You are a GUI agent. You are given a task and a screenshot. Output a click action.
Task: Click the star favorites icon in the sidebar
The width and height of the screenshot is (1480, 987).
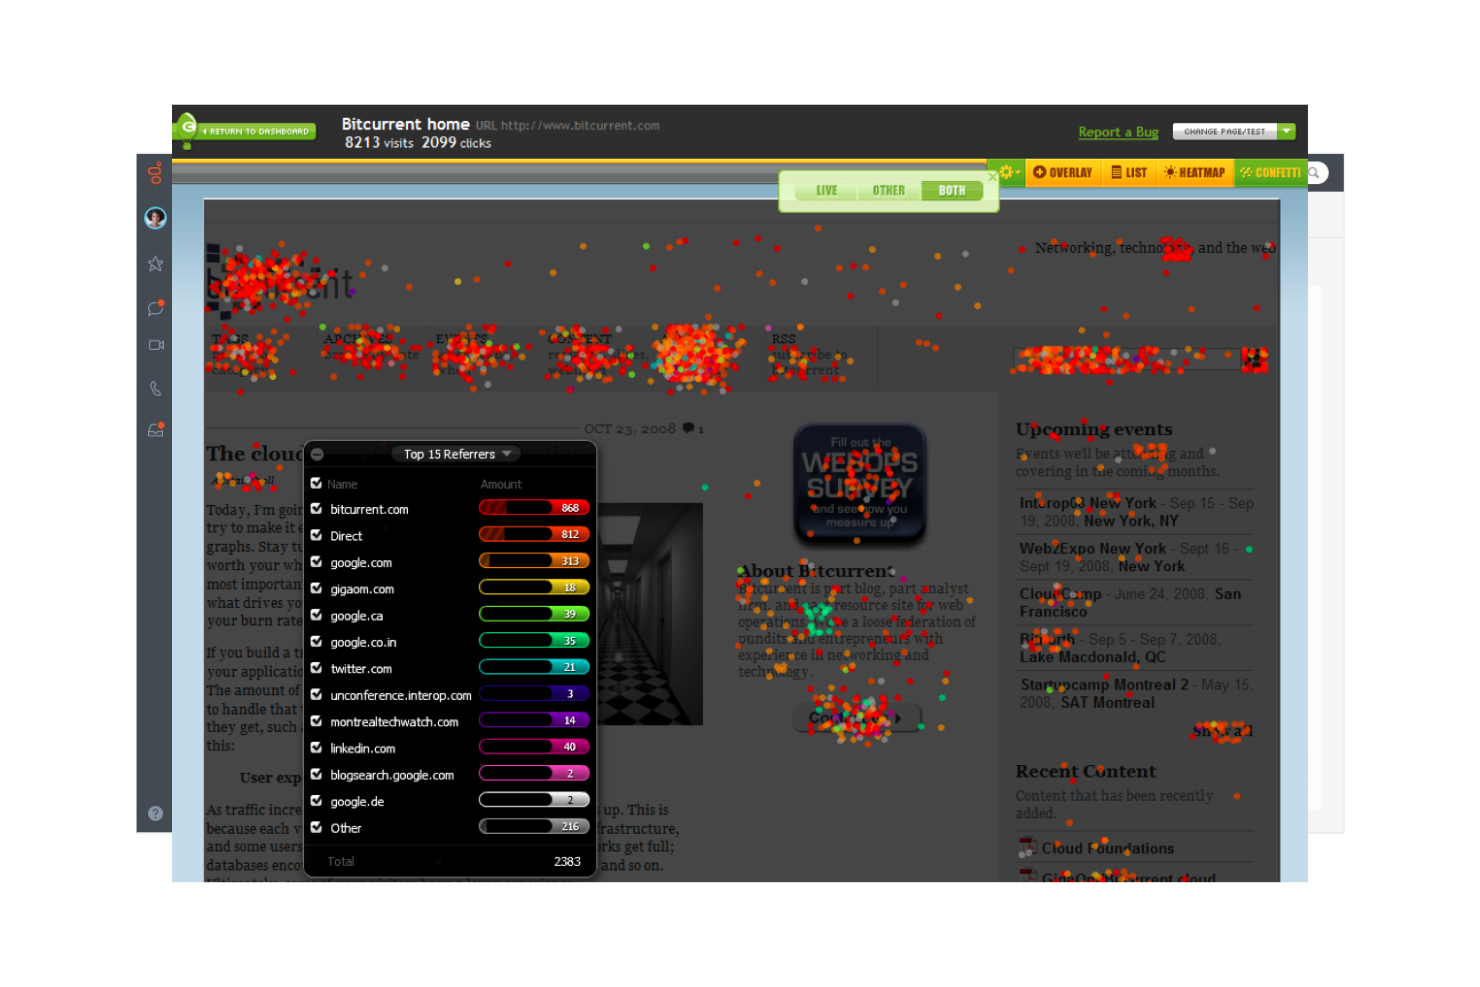click(x=155, y=264)
